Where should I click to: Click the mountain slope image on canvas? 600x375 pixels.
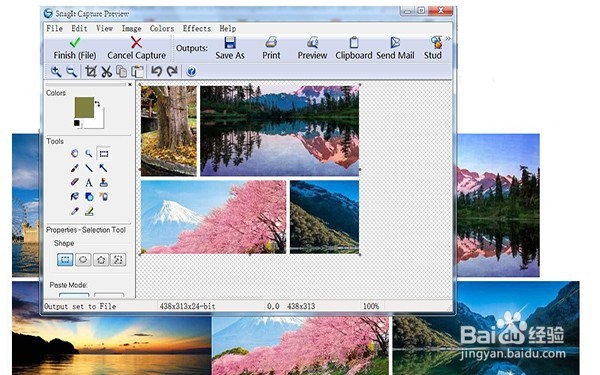pyautogui.click(x=324, y=217)
